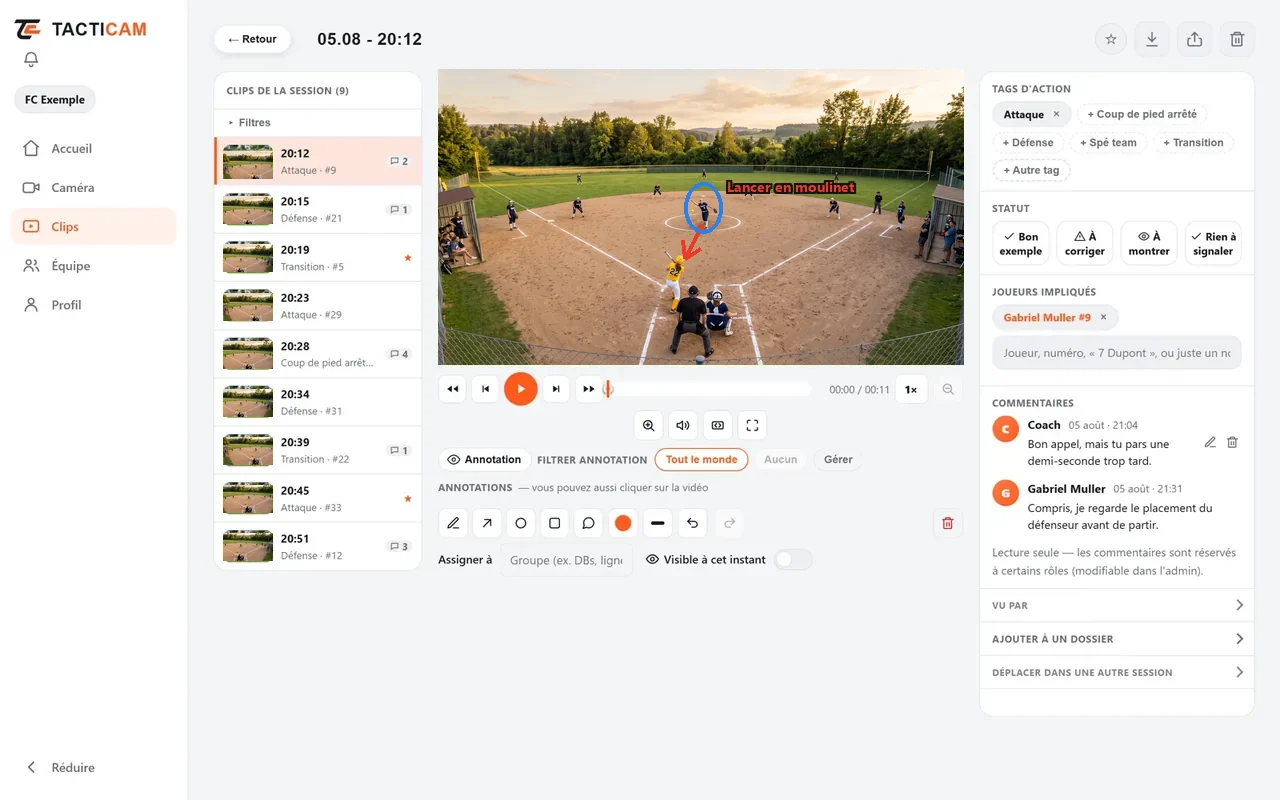Click the Assigner à group field
Image resolution: width=1280 pixels, height=800 pixels.
[566, 560]
